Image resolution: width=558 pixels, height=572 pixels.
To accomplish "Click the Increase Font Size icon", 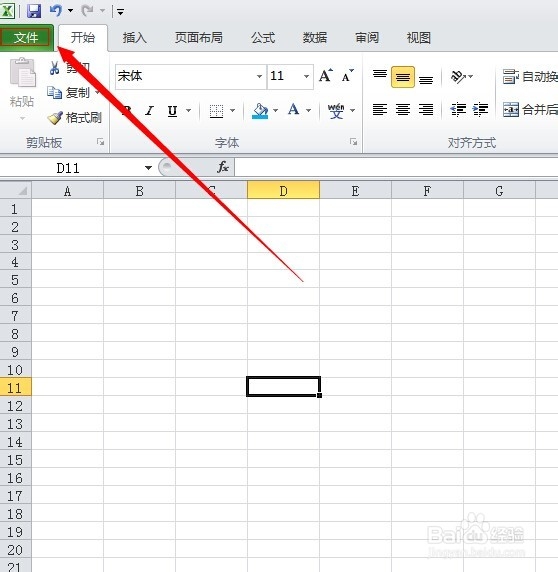I will (326, 76).
